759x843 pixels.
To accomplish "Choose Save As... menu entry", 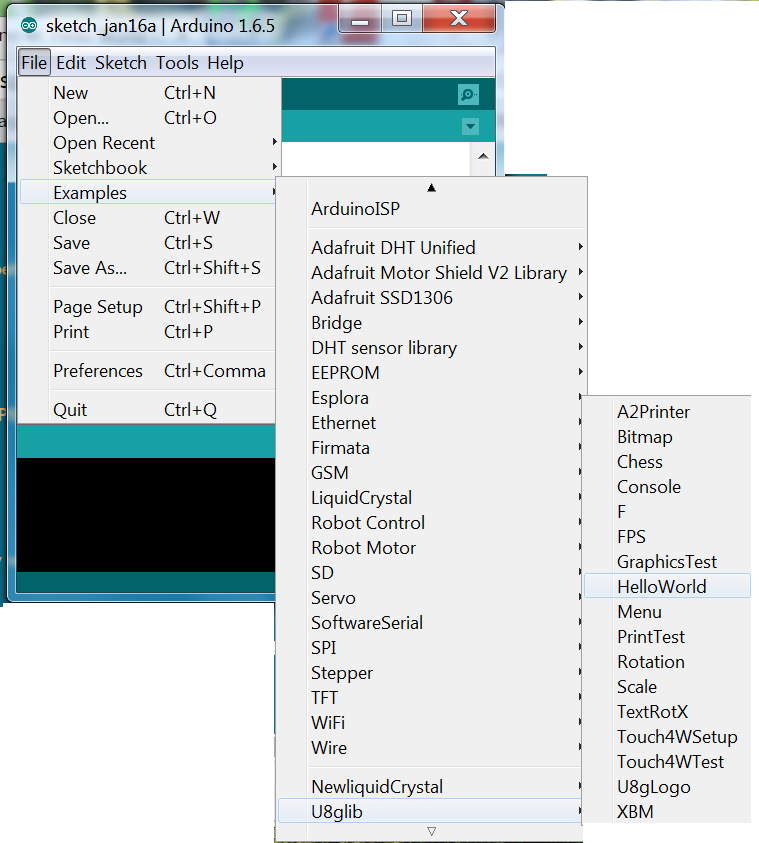I will (149, 268).
